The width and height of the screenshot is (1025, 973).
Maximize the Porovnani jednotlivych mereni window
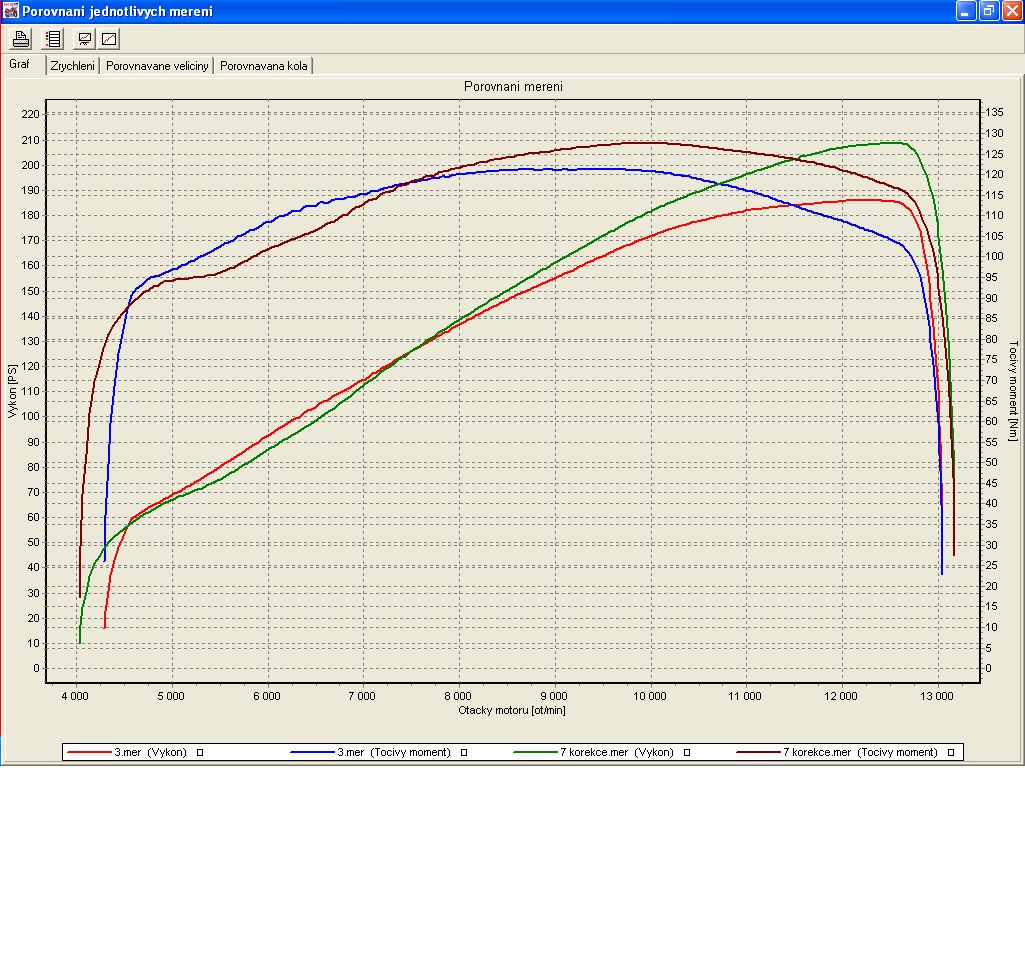coord(988,11)
